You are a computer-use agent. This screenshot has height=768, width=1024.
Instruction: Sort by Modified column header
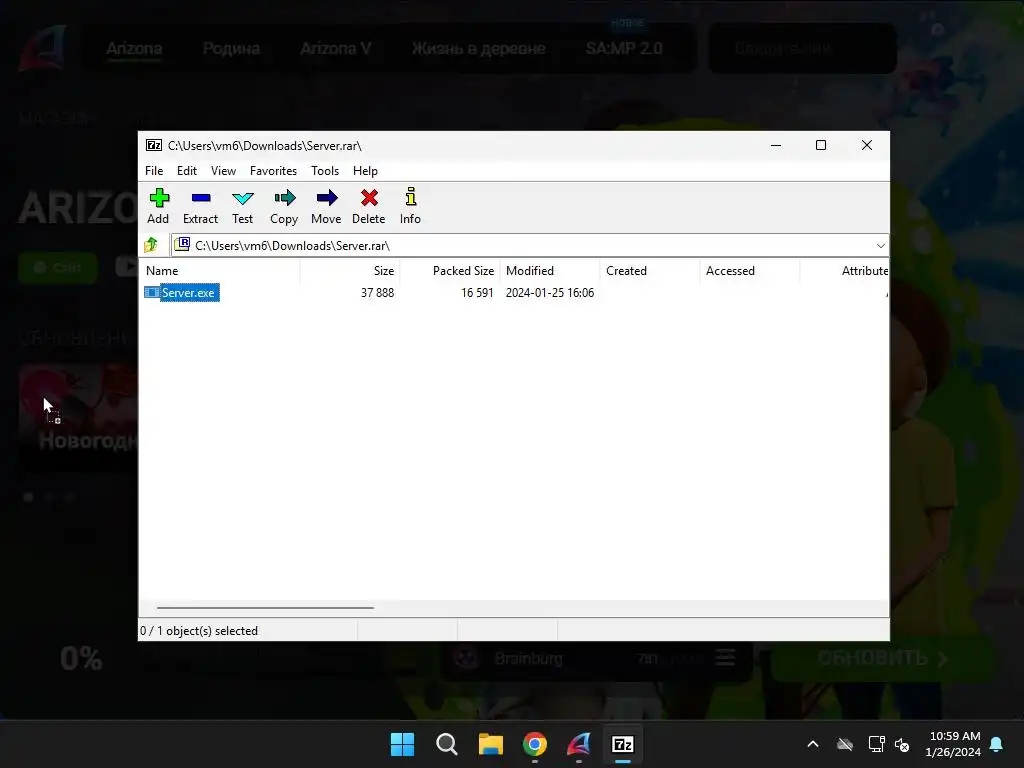point(550,270)
